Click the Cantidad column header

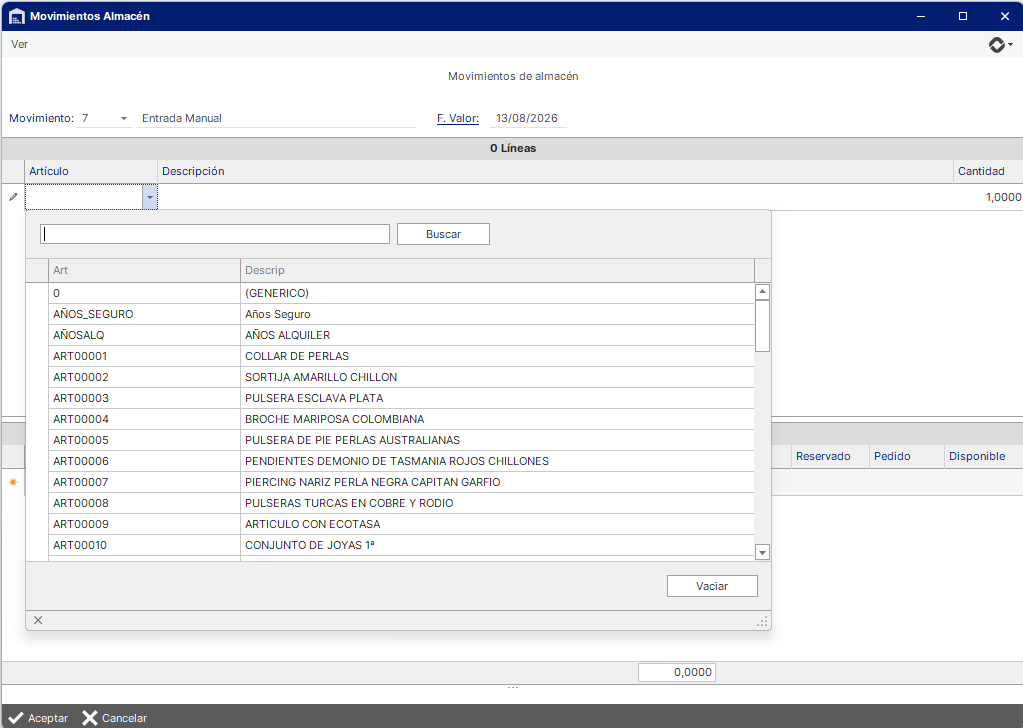coord(988,172)
